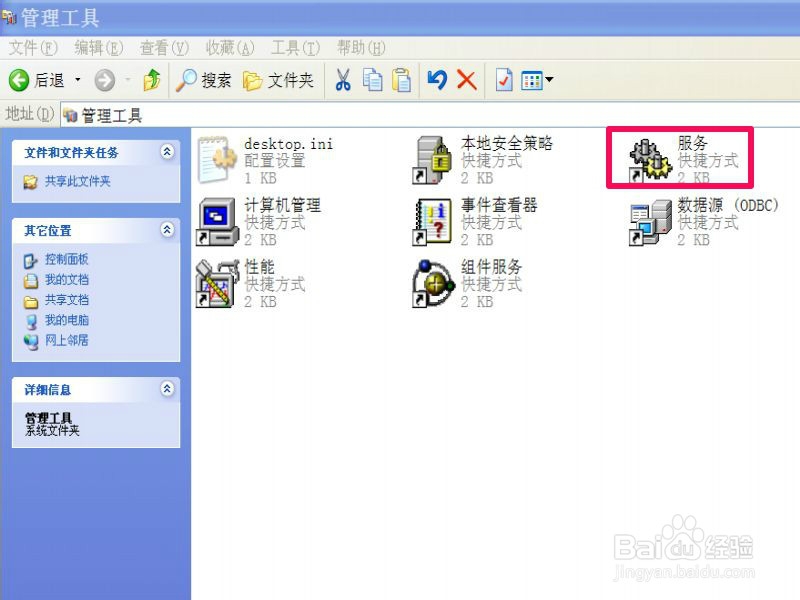Click the Undo blue arrow icon
The height and width of the screenshot is (600, 800).
tap(437, 80)
